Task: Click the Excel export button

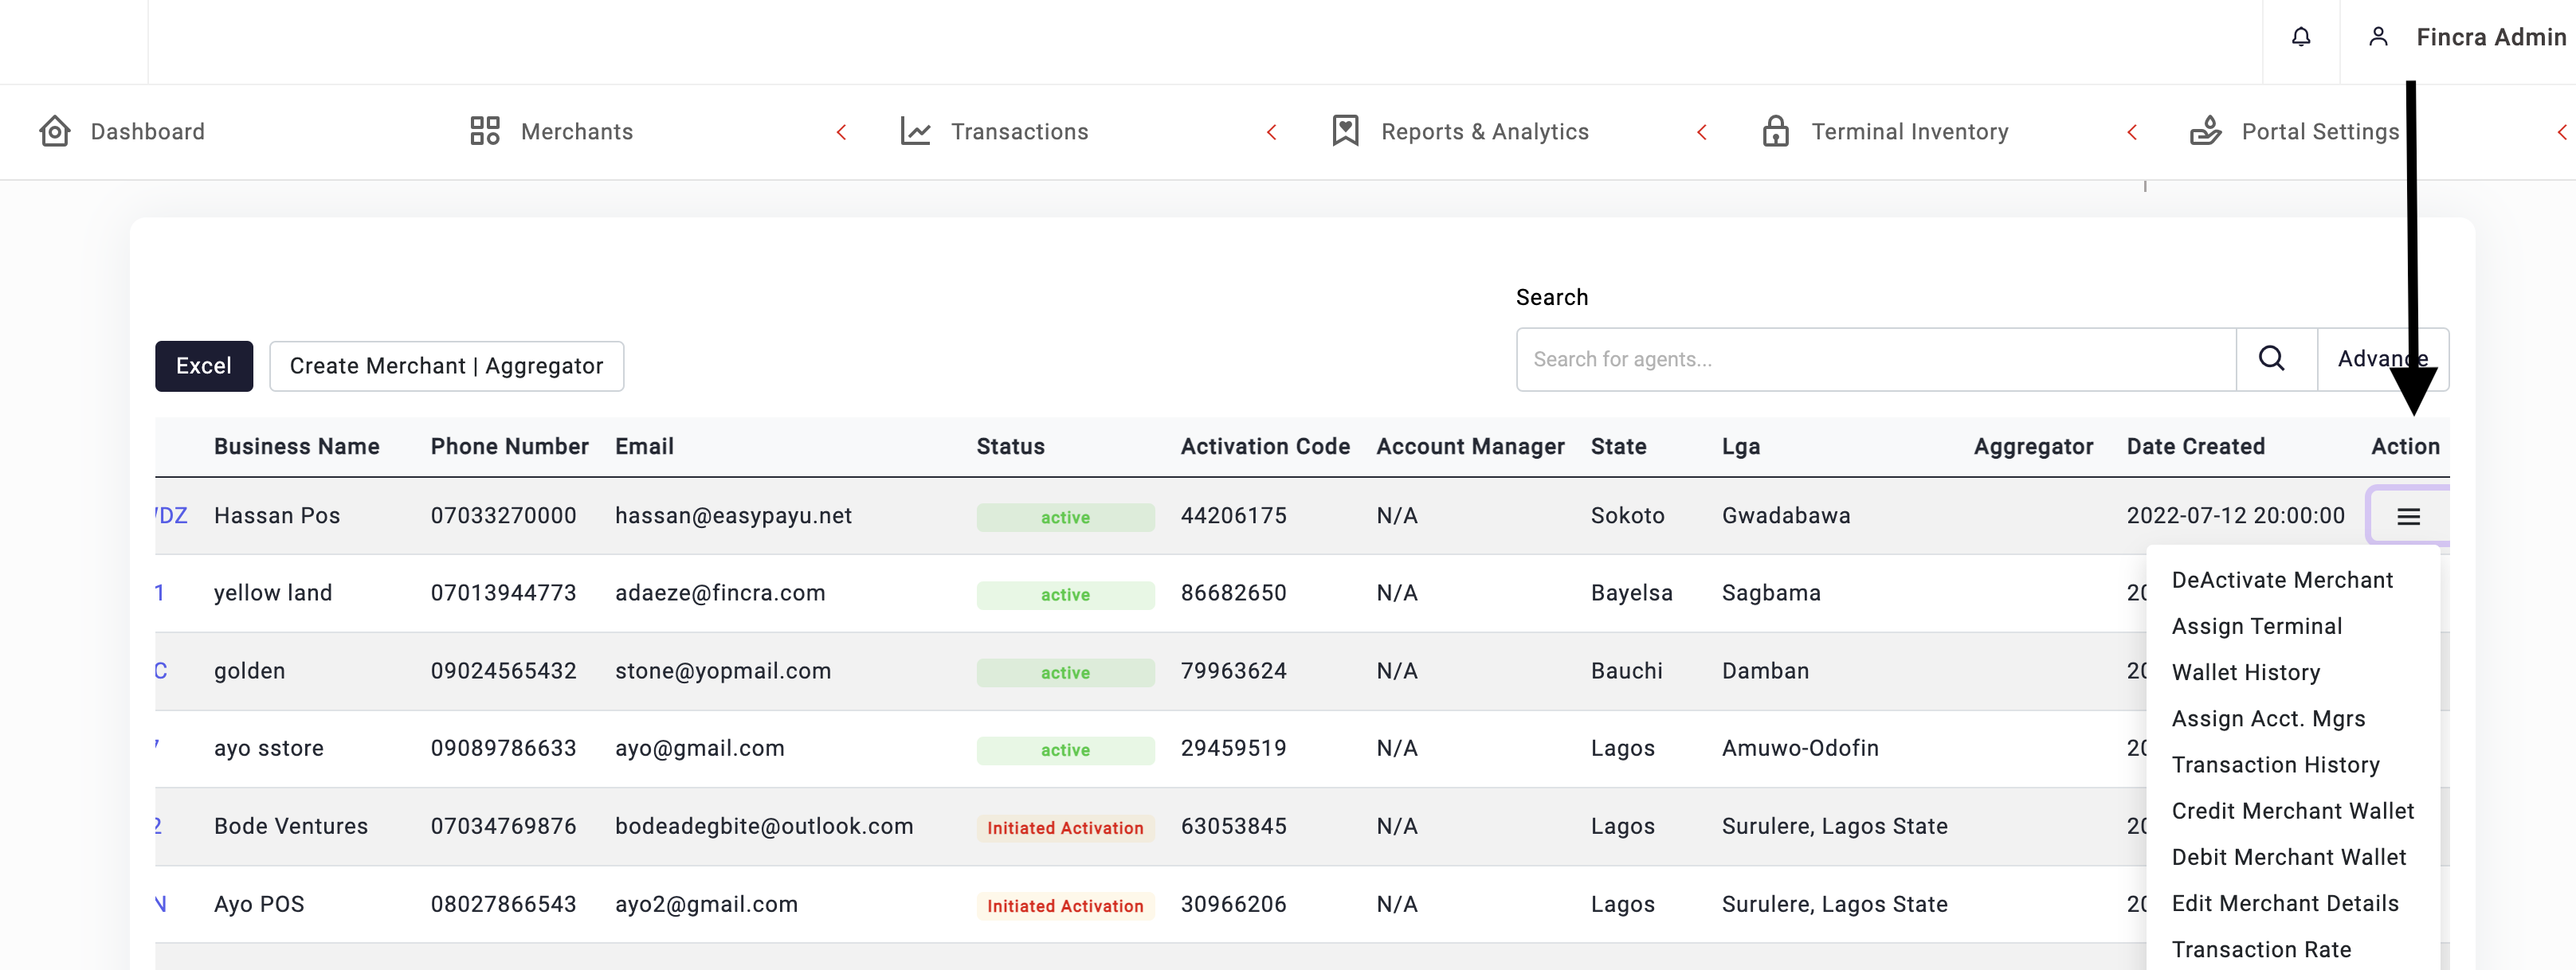Action: click(x=204, y=366)
